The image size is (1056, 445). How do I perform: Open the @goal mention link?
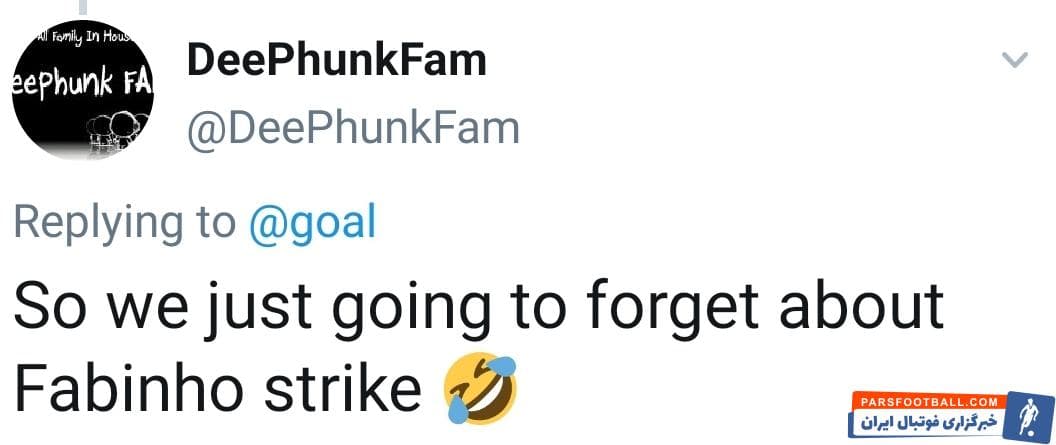(312, 222)
